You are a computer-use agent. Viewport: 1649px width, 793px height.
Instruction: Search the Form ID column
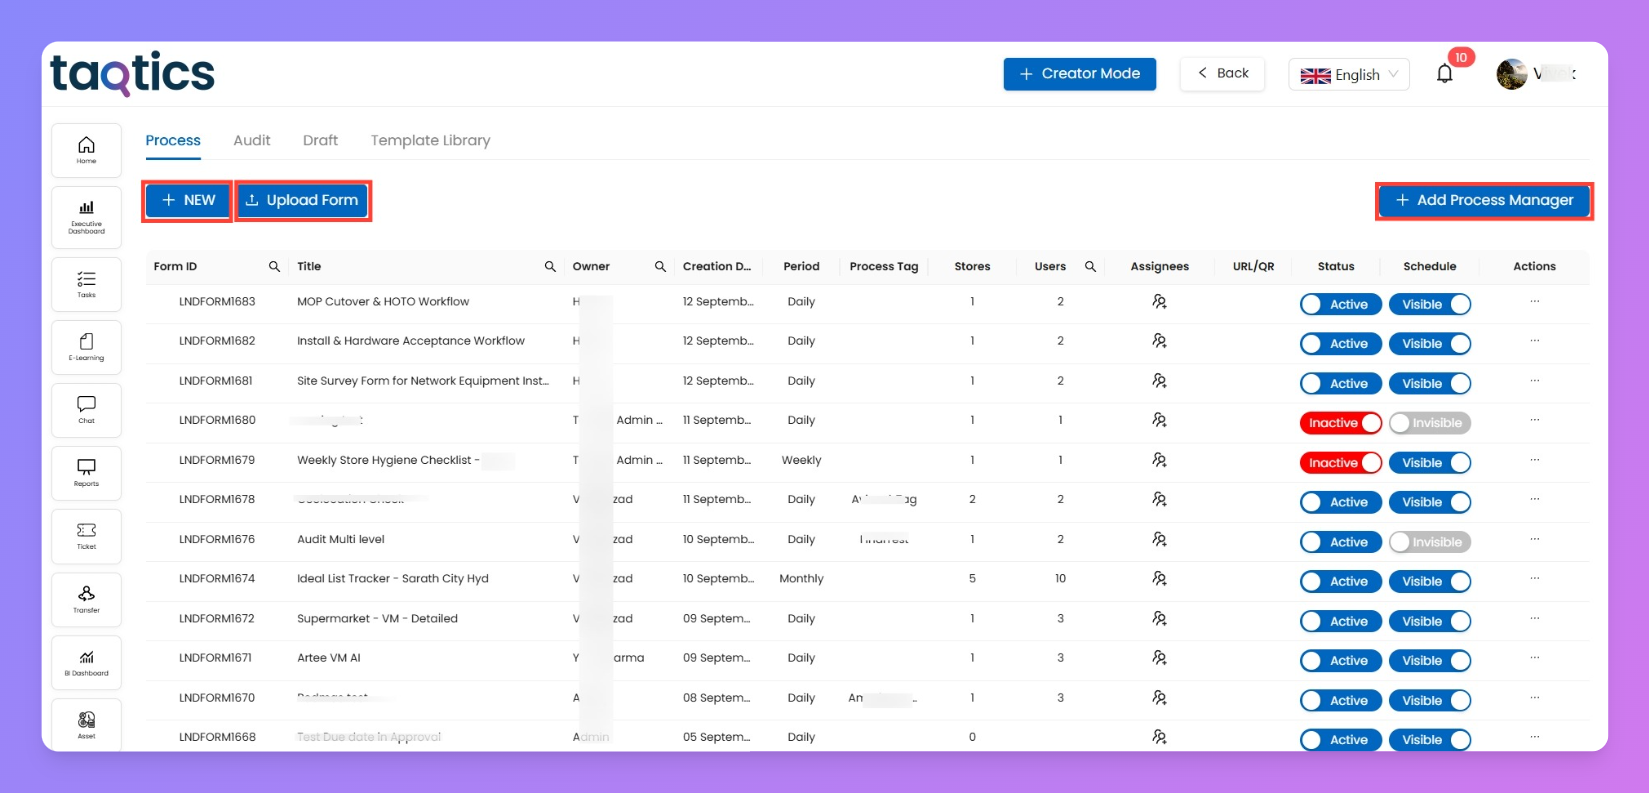(x=274, y=267)
